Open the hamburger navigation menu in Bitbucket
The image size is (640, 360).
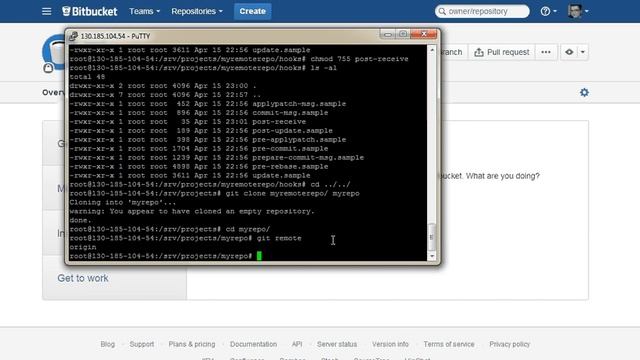[47, 11]
